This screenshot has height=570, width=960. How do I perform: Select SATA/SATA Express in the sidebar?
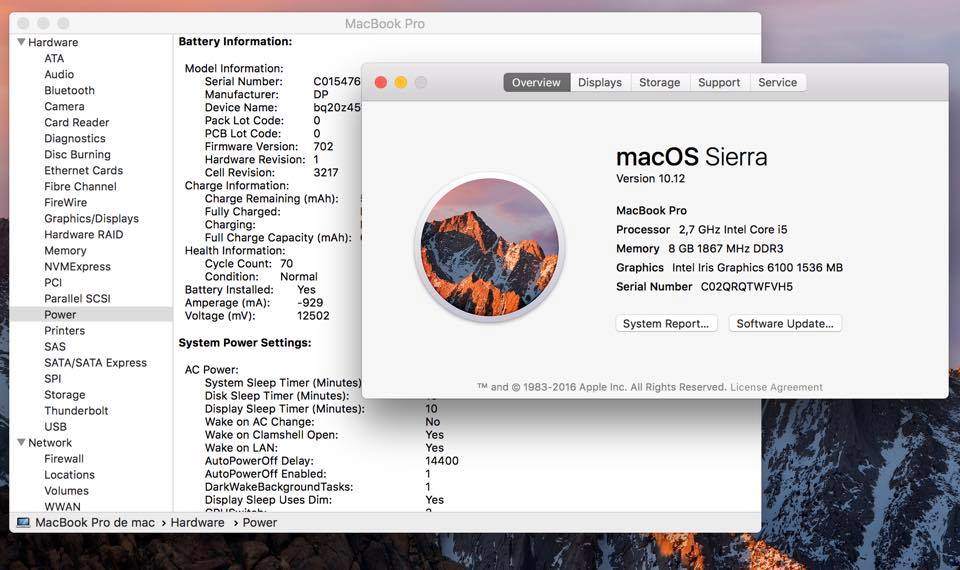pyautogui.click(x=96, y=362)
